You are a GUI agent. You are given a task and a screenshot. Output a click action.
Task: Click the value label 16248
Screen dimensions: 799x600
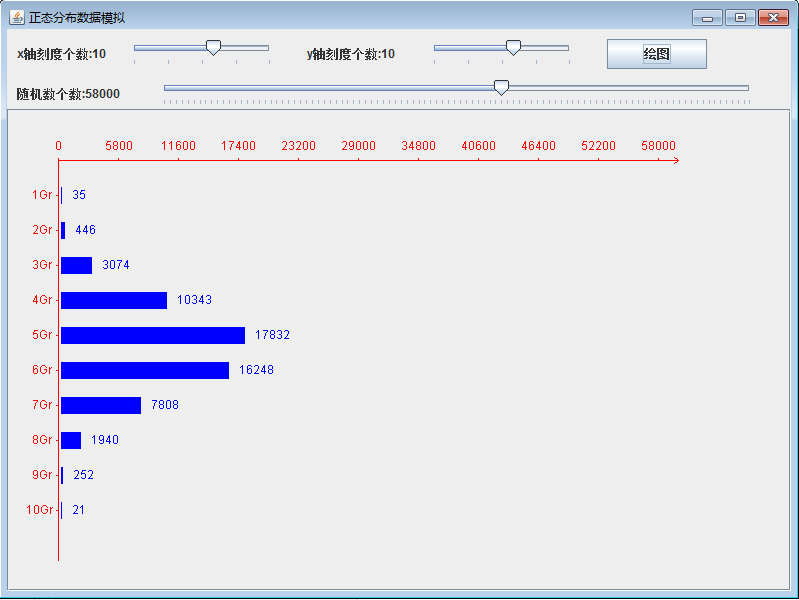pos(256,370)
